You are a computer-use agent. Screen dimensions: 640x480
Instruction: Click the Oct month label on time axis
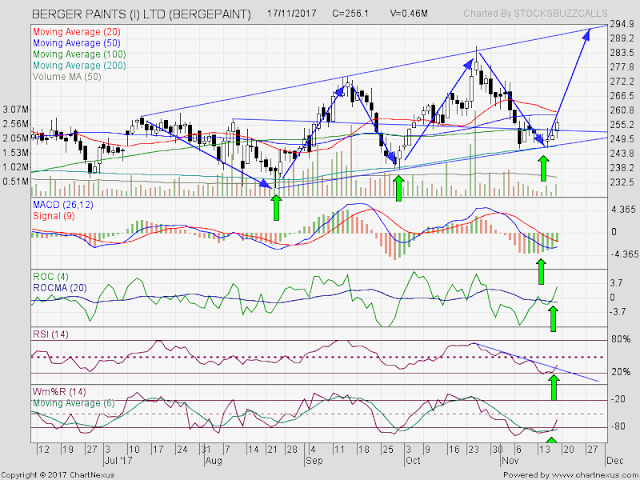(x=413, y=461)
